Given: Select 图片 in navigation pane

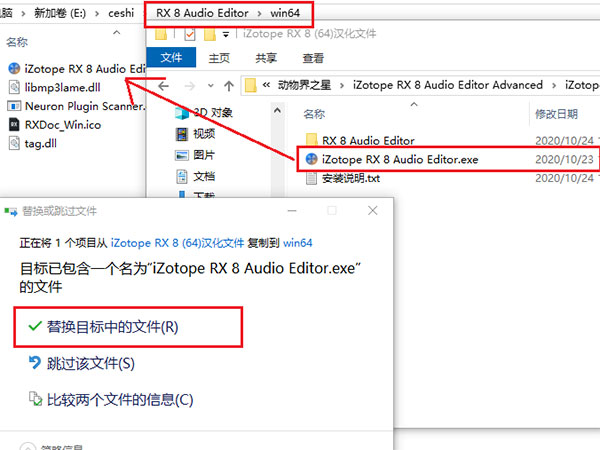Looking at the screenshot, I should click(x=195, y=155).
